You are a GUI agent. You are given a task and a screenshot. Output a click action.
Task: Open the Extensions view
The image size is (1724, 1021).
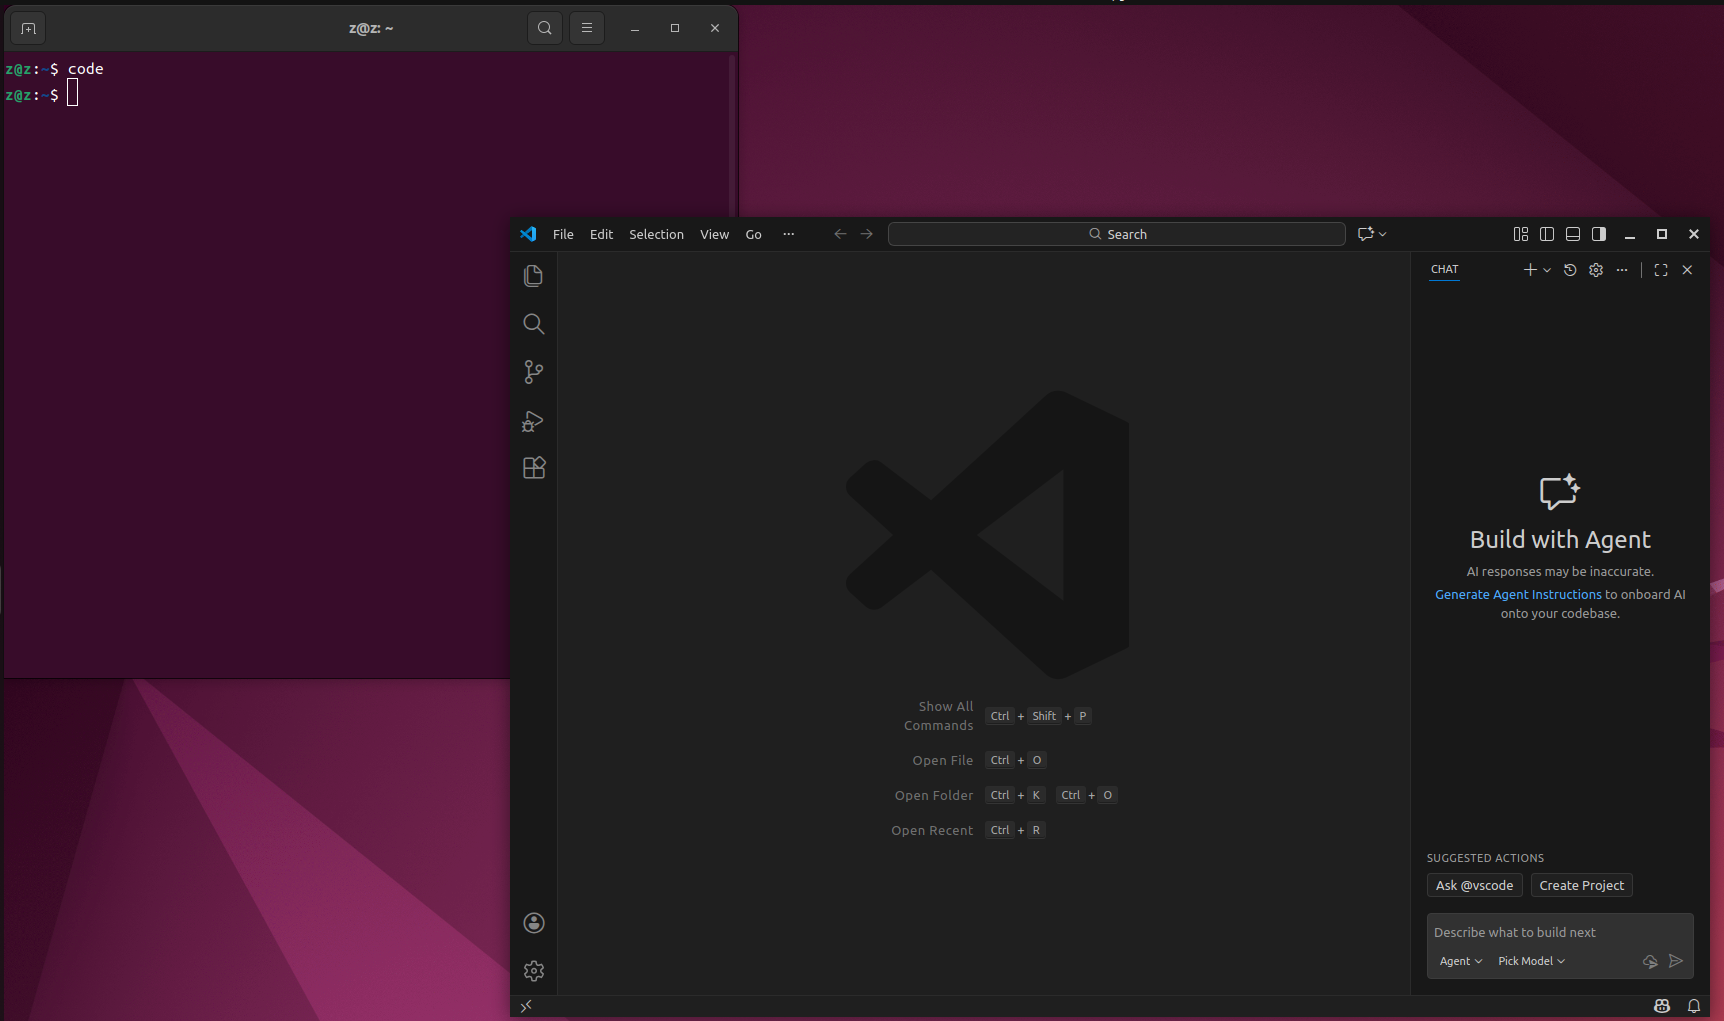(x=534, y=468)
